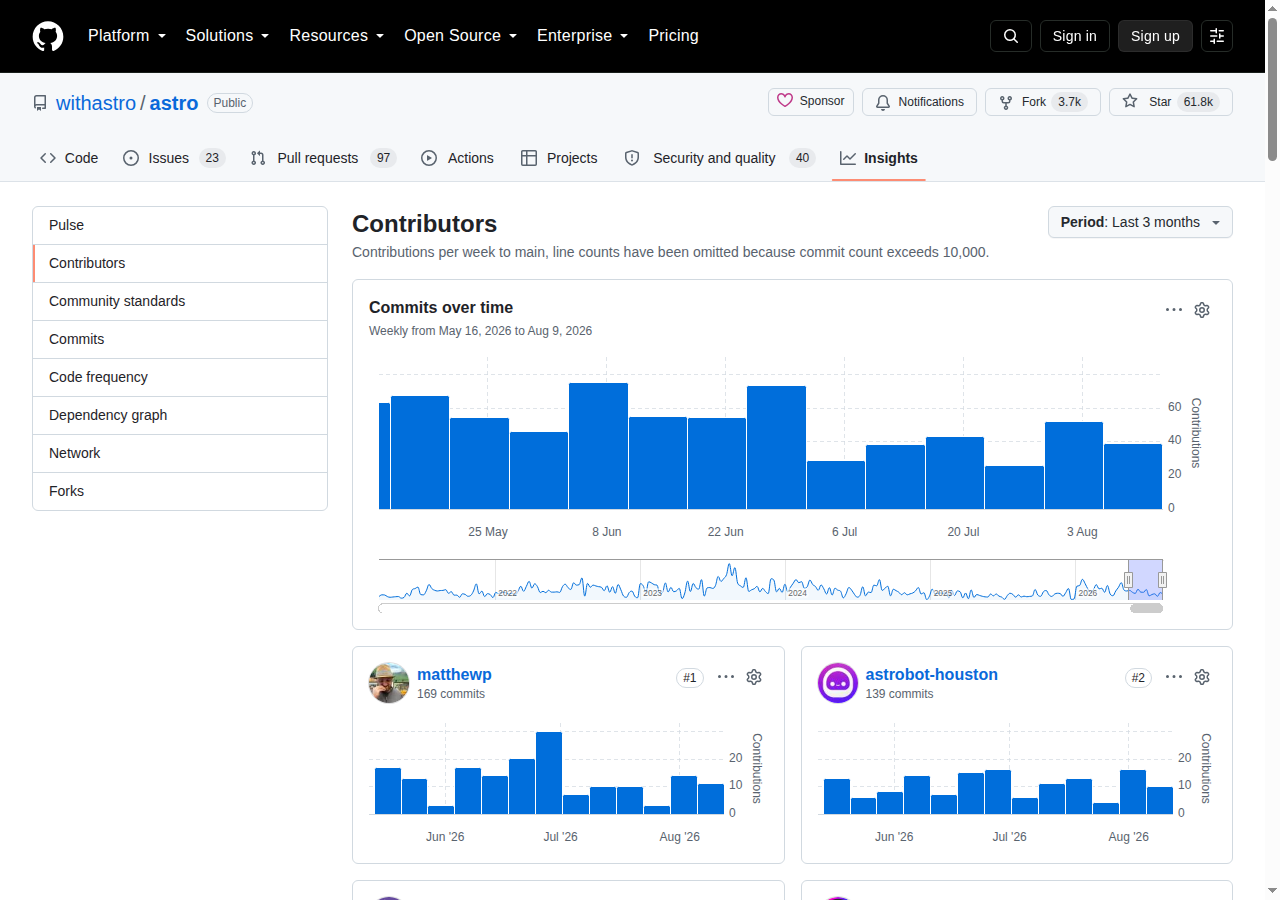Click the horizontal scrollbar thumb under timeline

(x=1146, y=608)
